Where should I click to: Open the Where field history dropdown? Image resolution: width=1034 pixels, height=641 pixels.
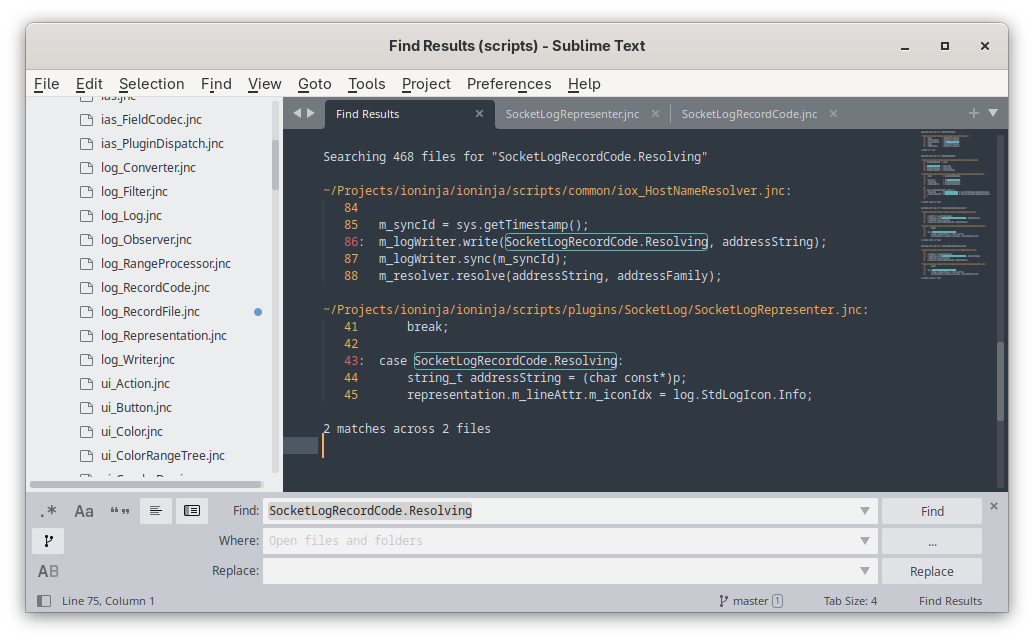[x=865, y=541]
